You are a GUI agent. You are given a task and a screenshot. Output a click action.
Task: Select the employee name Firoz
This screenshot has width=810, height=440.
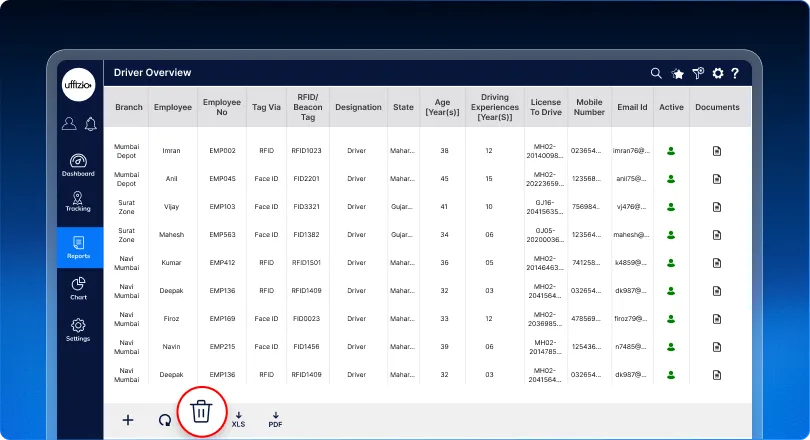tap(172, 319)
